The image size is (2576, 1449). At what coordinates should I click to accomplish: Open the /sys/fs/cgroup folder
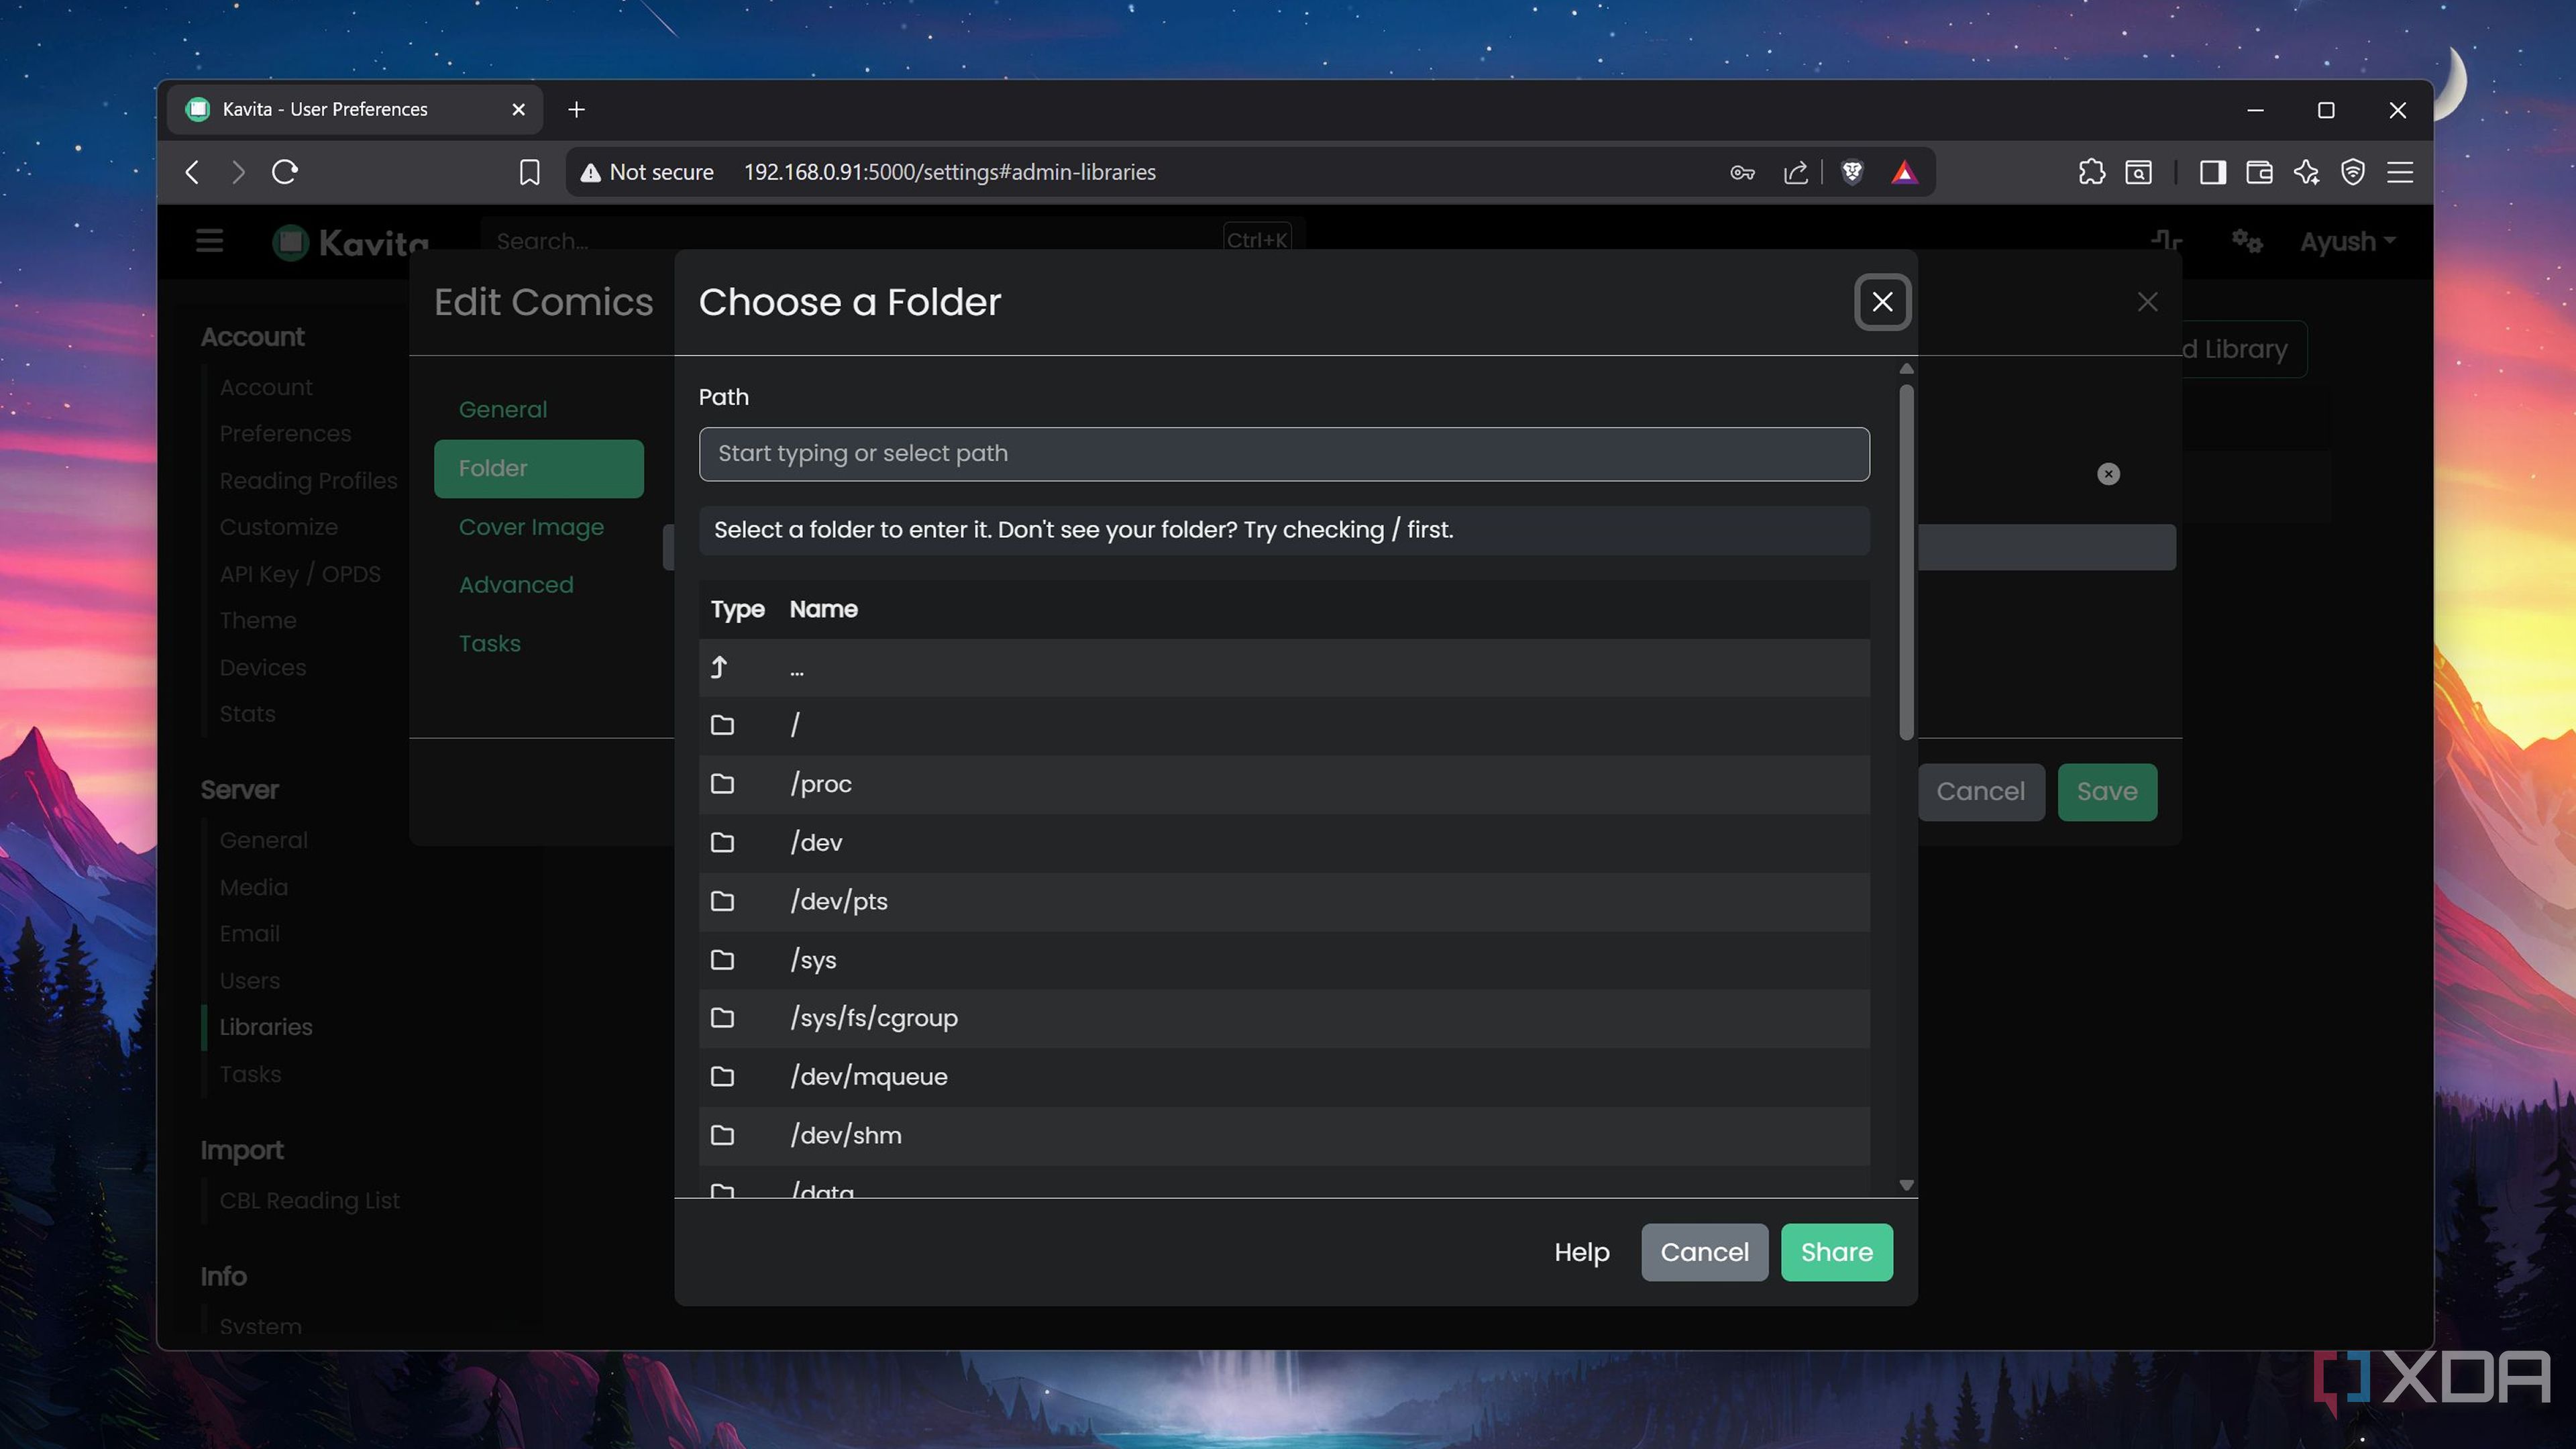coord(1284,1019)
